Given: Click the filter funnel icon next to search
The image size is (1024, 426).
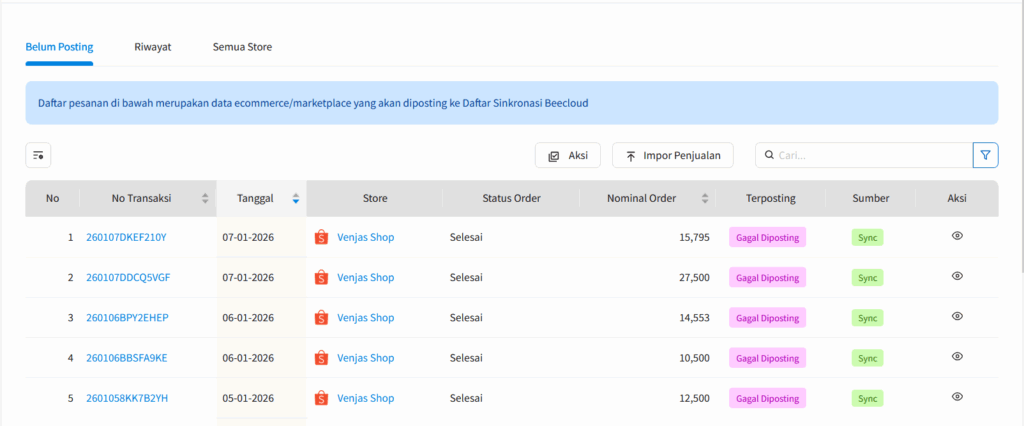Looking at the screenshot, I should (x=985, y=156).
